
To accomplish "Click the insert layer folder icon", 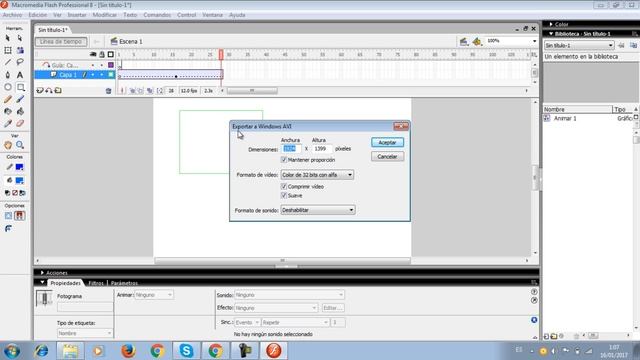I will coord(58,91).
